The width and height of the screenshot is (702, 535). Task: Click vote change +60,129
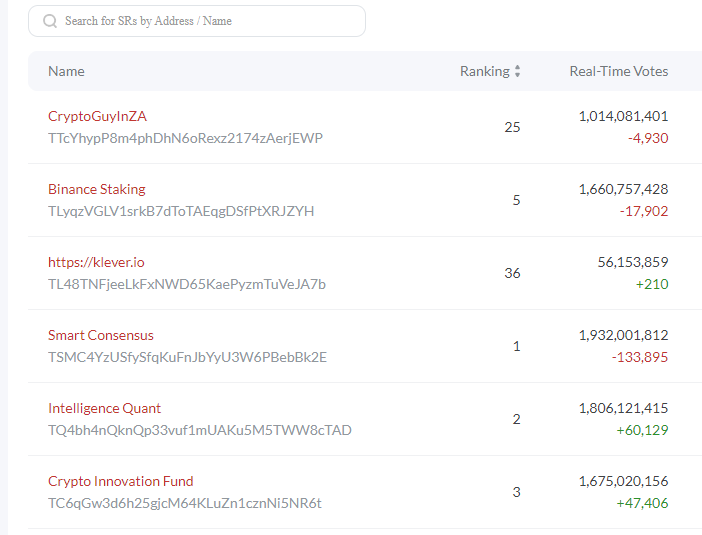[642, 430]
